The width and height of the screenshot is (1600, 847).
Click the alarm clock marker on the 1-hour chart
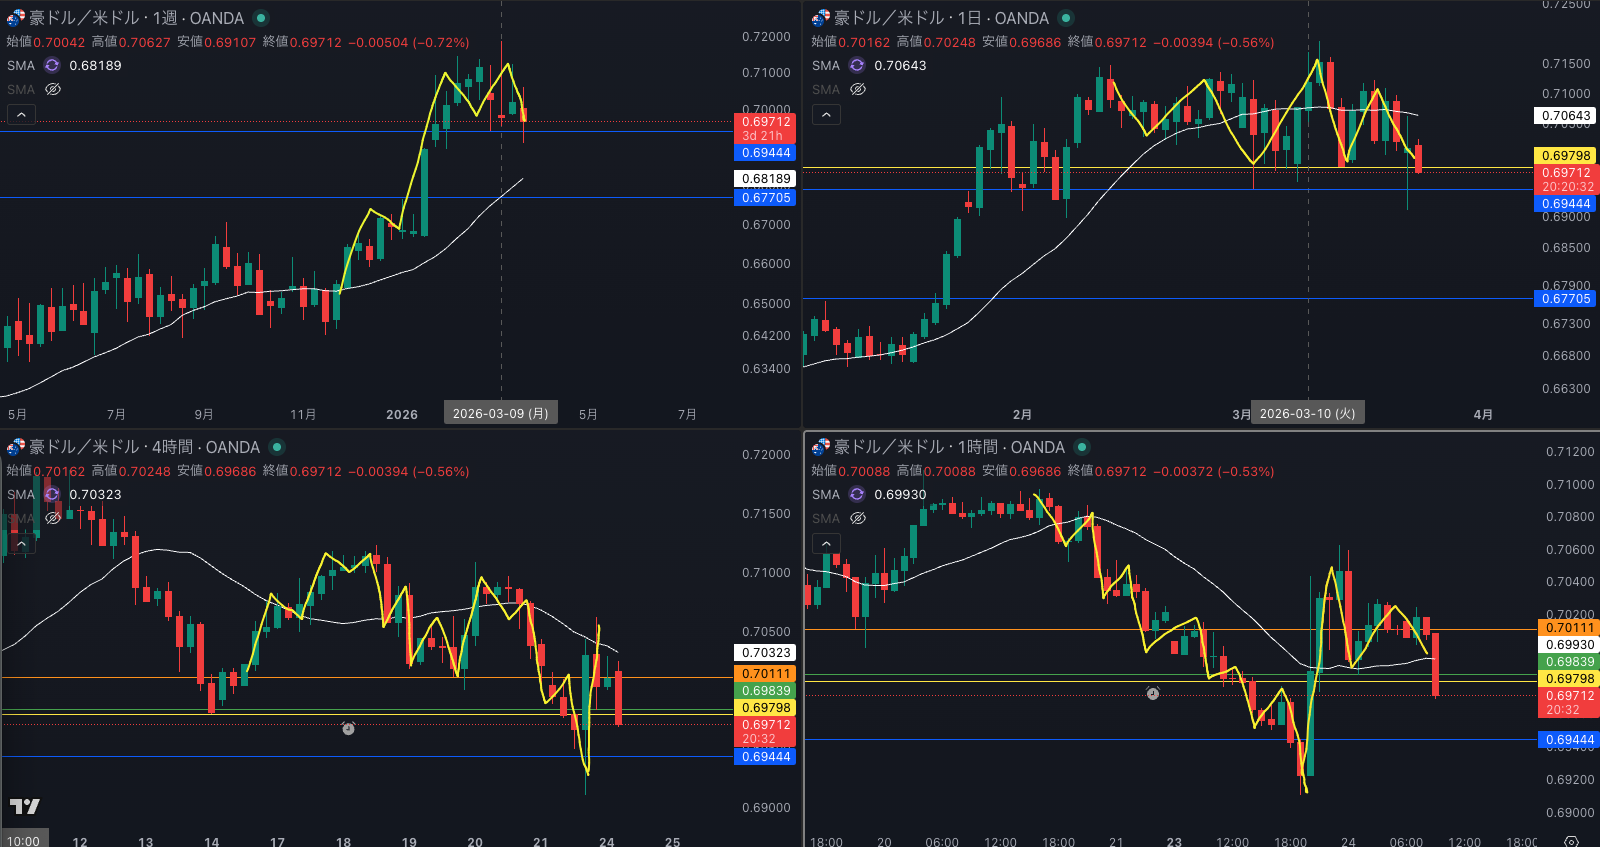point(1152,693)
